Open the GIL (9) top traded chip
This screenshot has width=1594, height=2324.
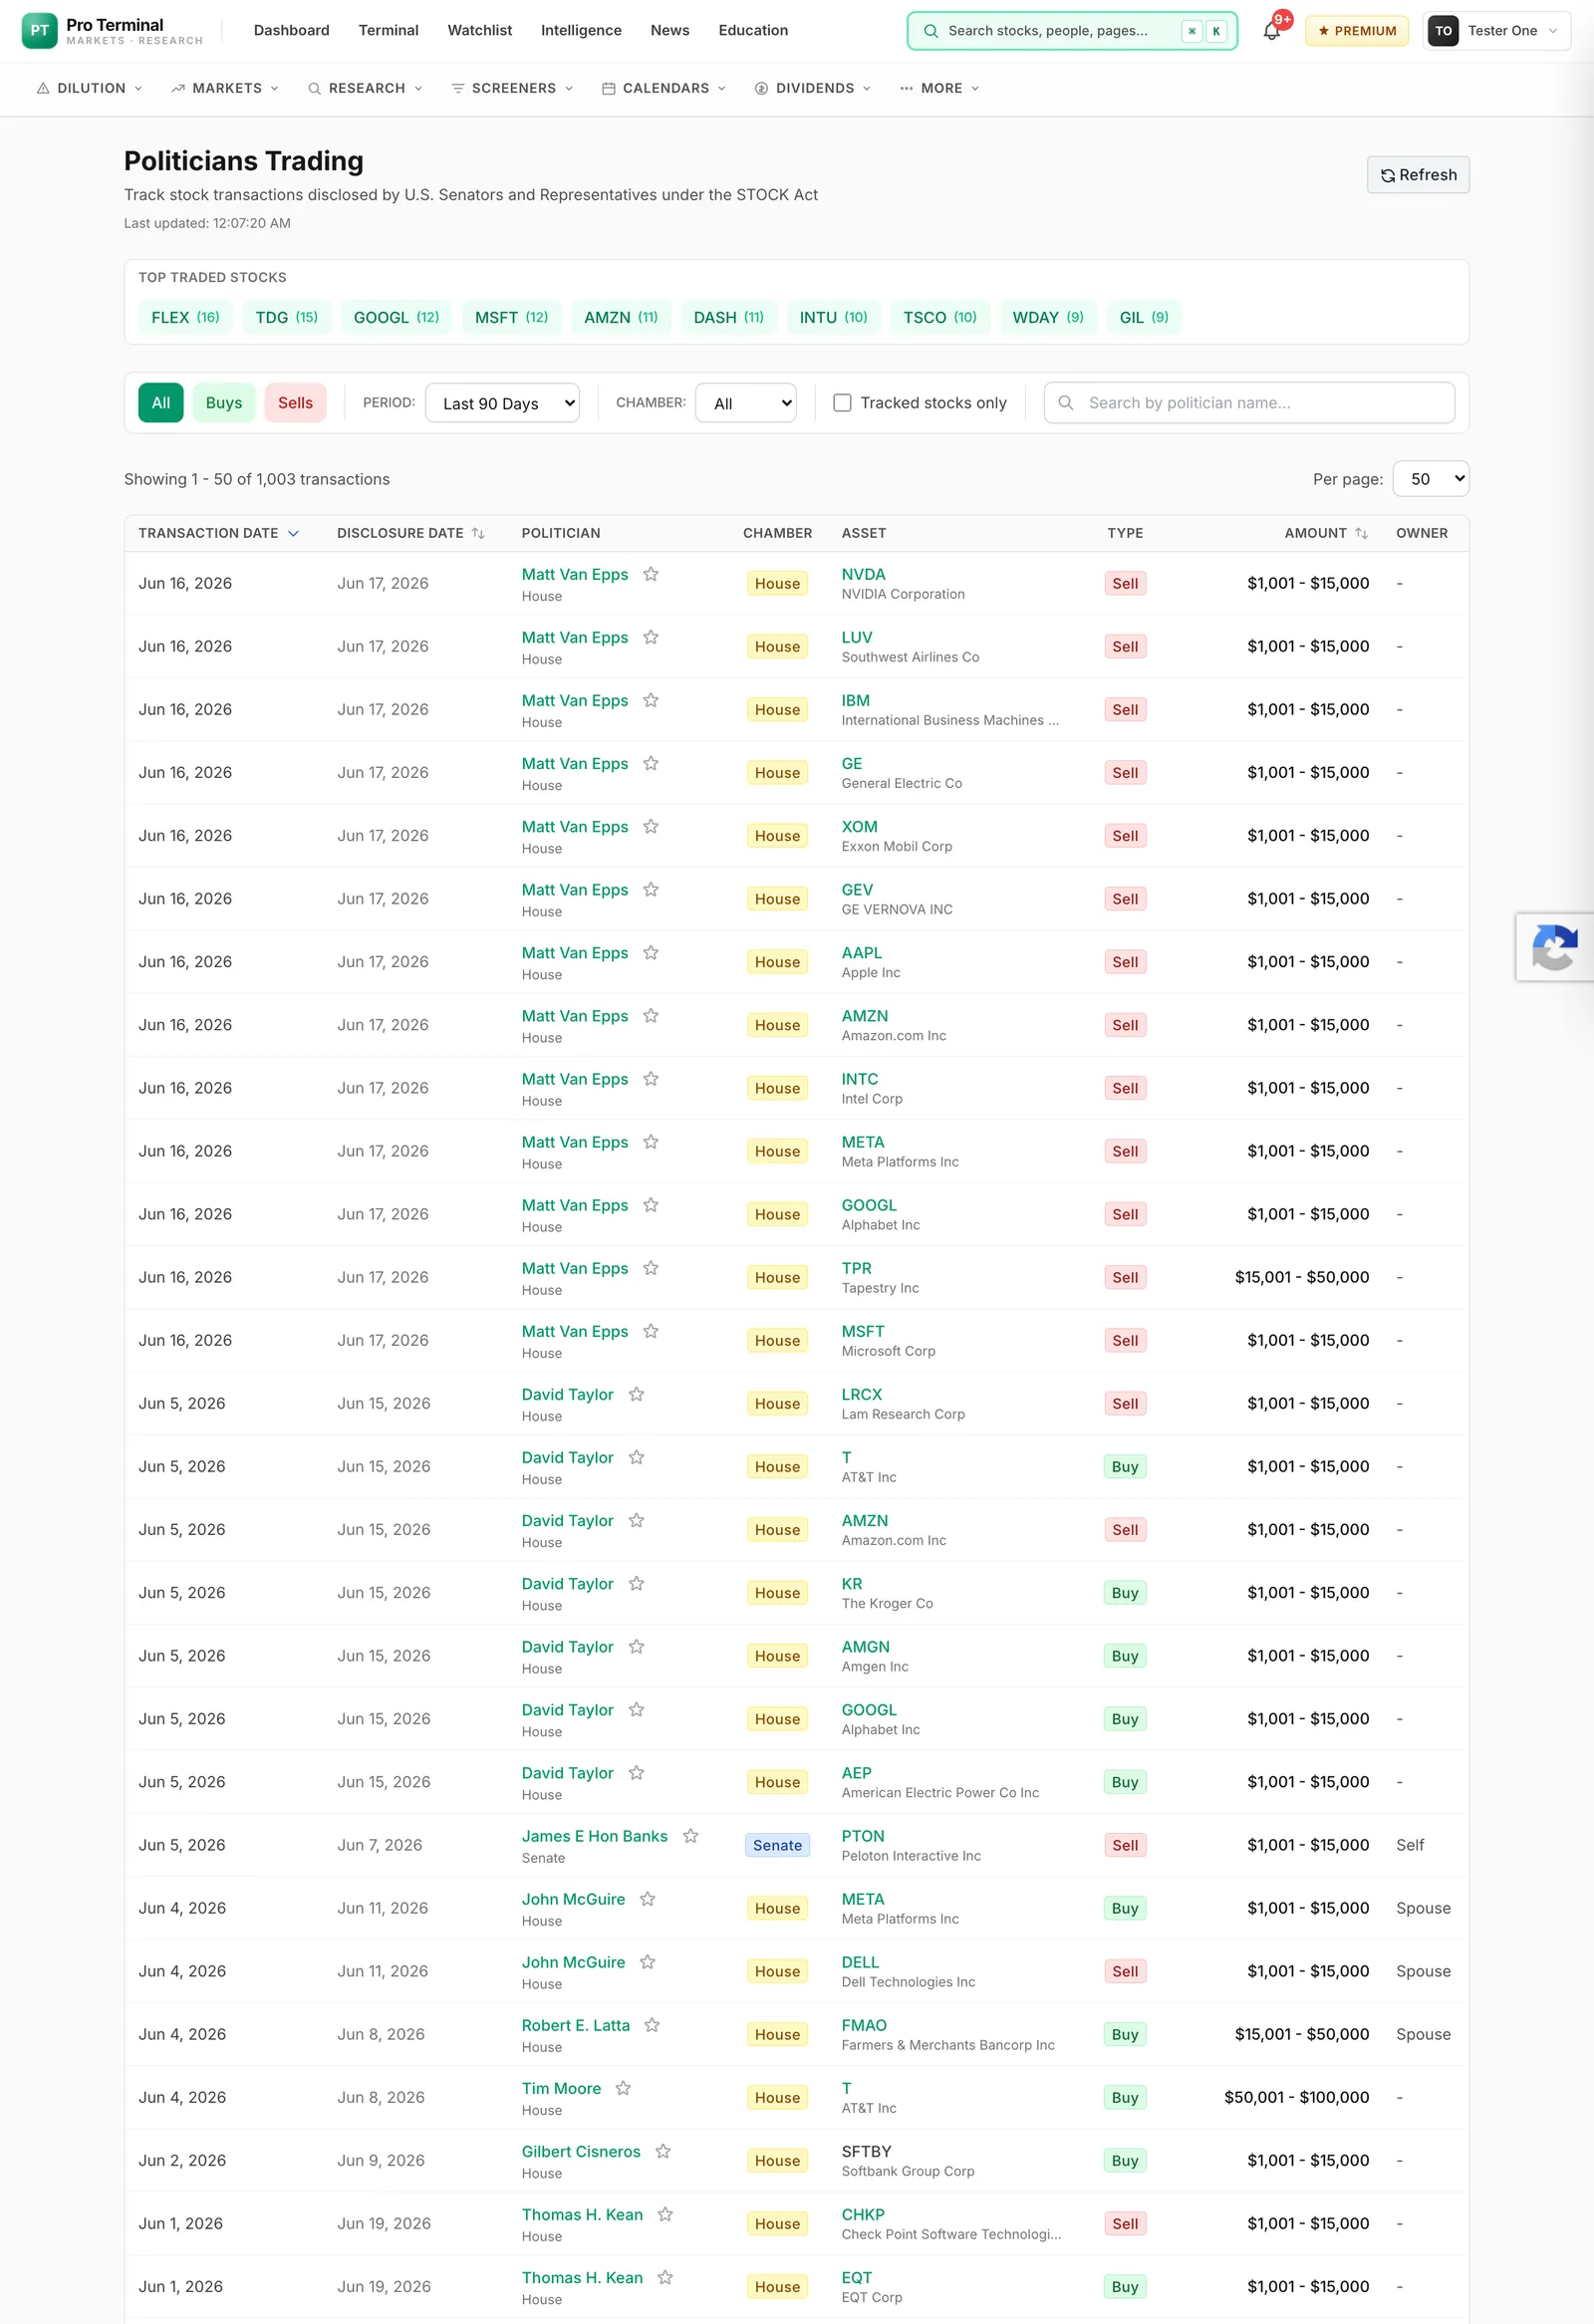pos(1144,317)
